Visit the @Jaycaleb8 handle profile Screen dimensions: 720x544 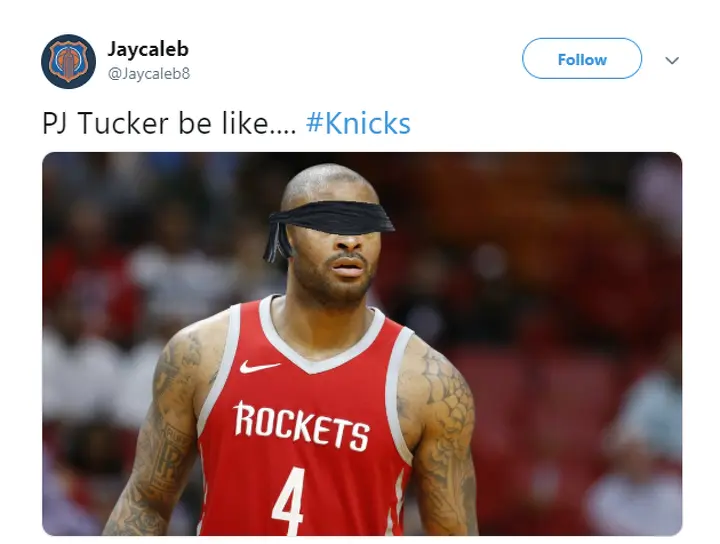(x=149, y=73)
